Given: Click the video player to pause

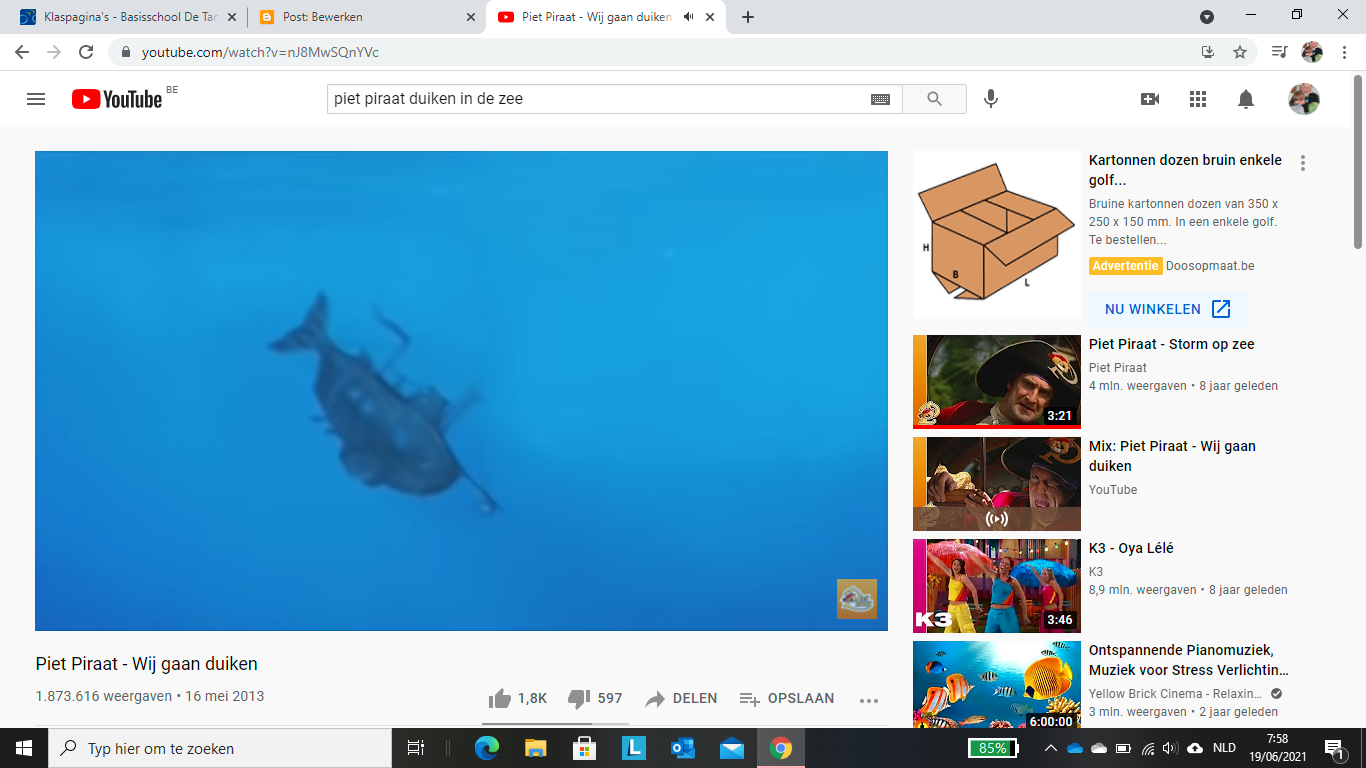Looking at the screenshot, I should coord(461,391).
